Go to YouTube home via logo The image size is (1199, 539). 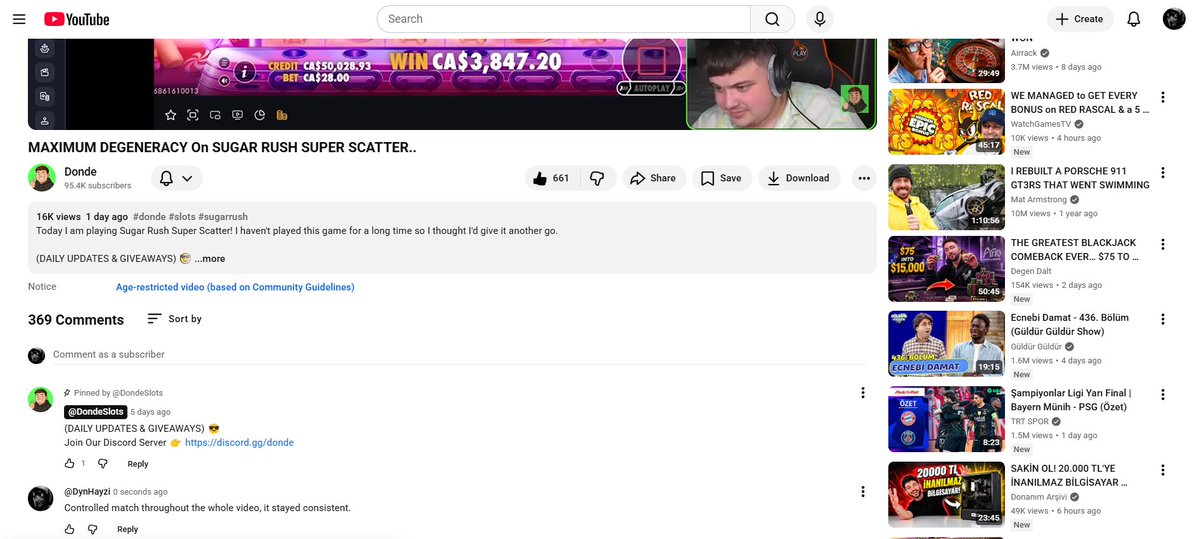click(x=76, y=19)
